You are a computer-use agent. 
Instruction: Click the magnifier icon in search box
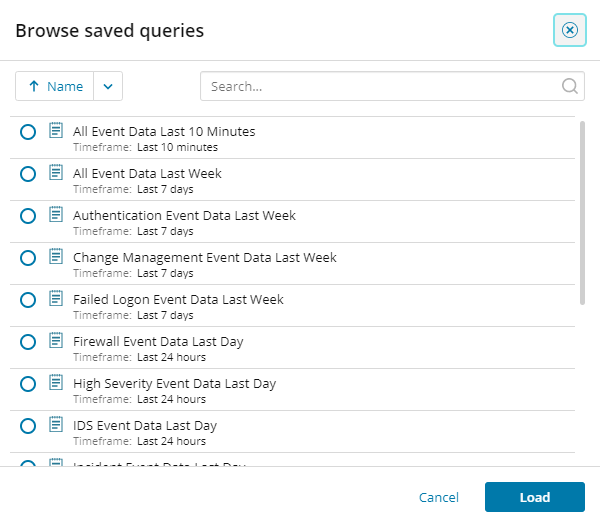pyautogui.click(x=570, y=86)
